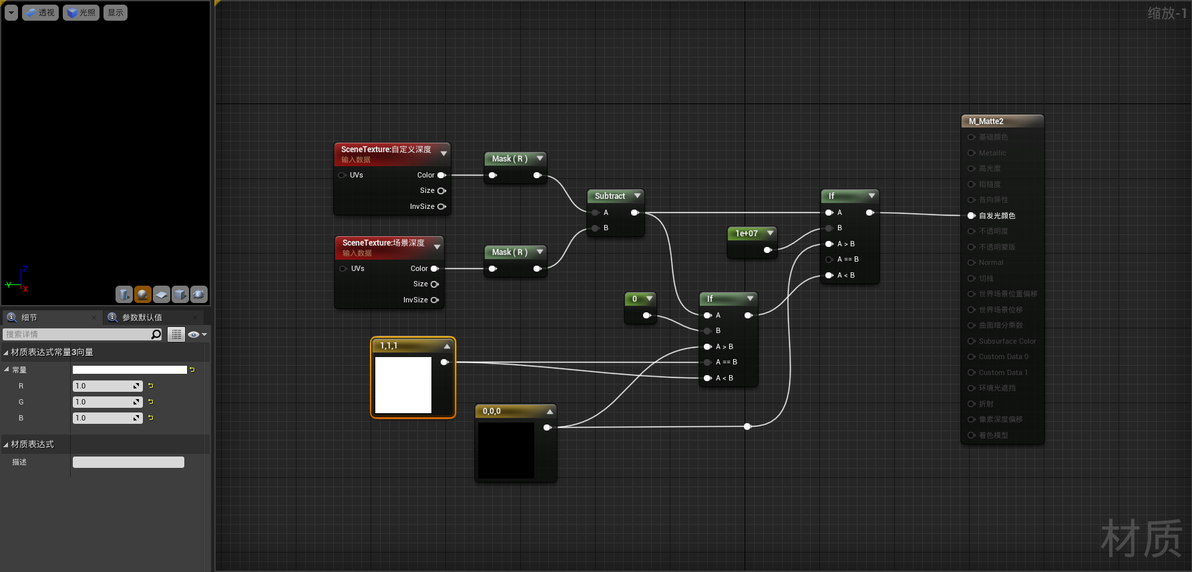Viewport: 1192px width, 572px height.
Task: Click the R value field
Action: (108, 386)
